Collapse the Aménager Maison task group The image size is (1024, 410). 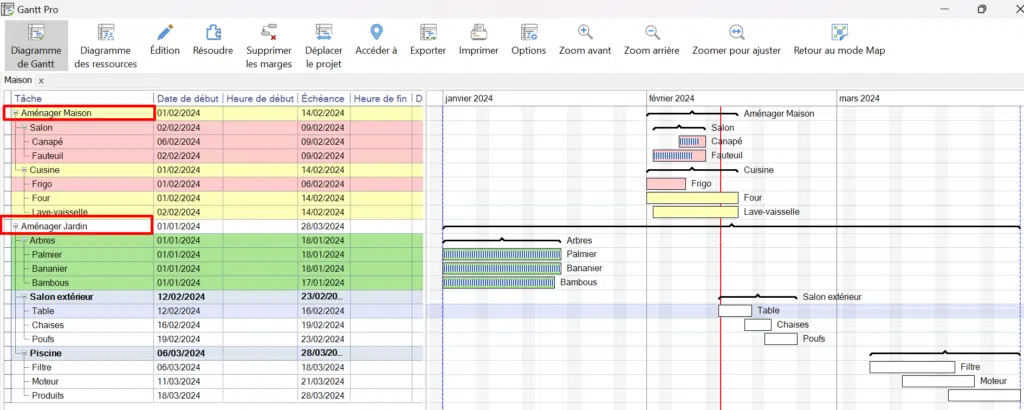coord(15,114)
